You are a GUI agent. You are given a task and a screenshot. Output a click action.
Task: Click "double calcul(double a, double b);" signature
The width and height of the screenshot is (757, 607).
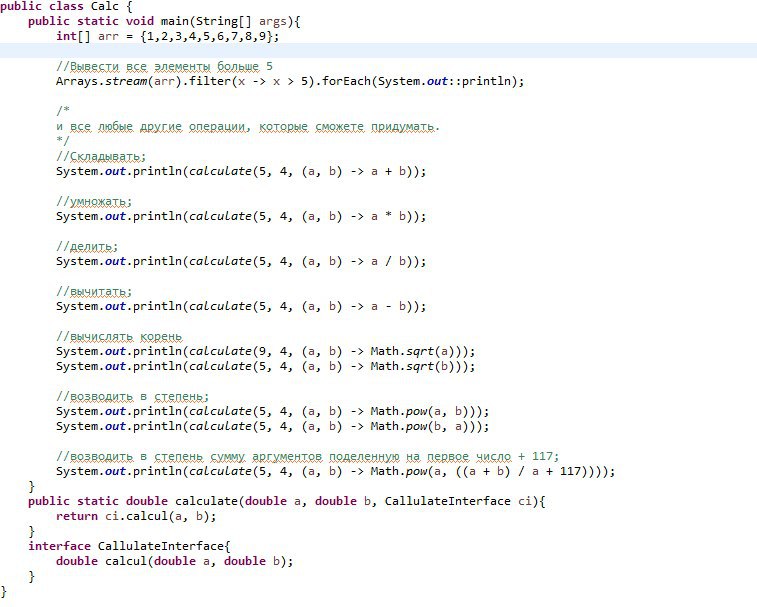(x=174, y=561)
